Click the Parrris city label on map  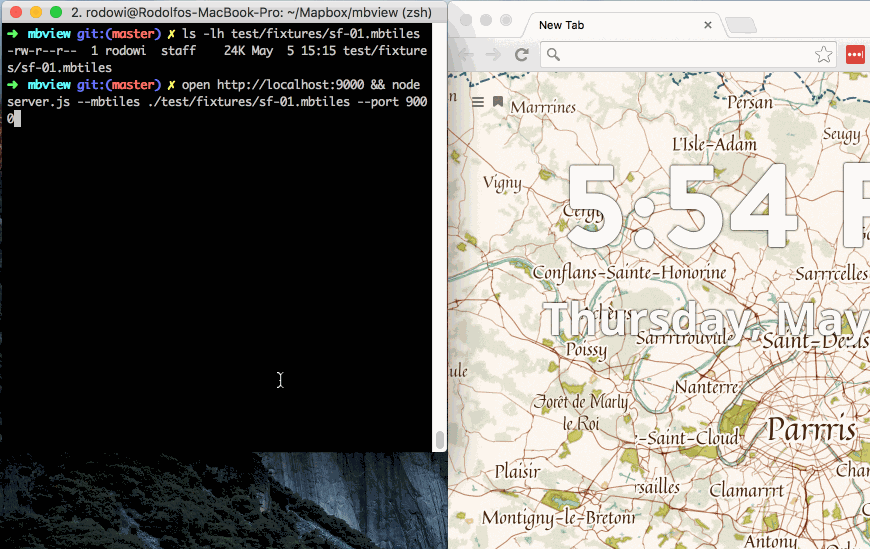click(x=812, y=429)
